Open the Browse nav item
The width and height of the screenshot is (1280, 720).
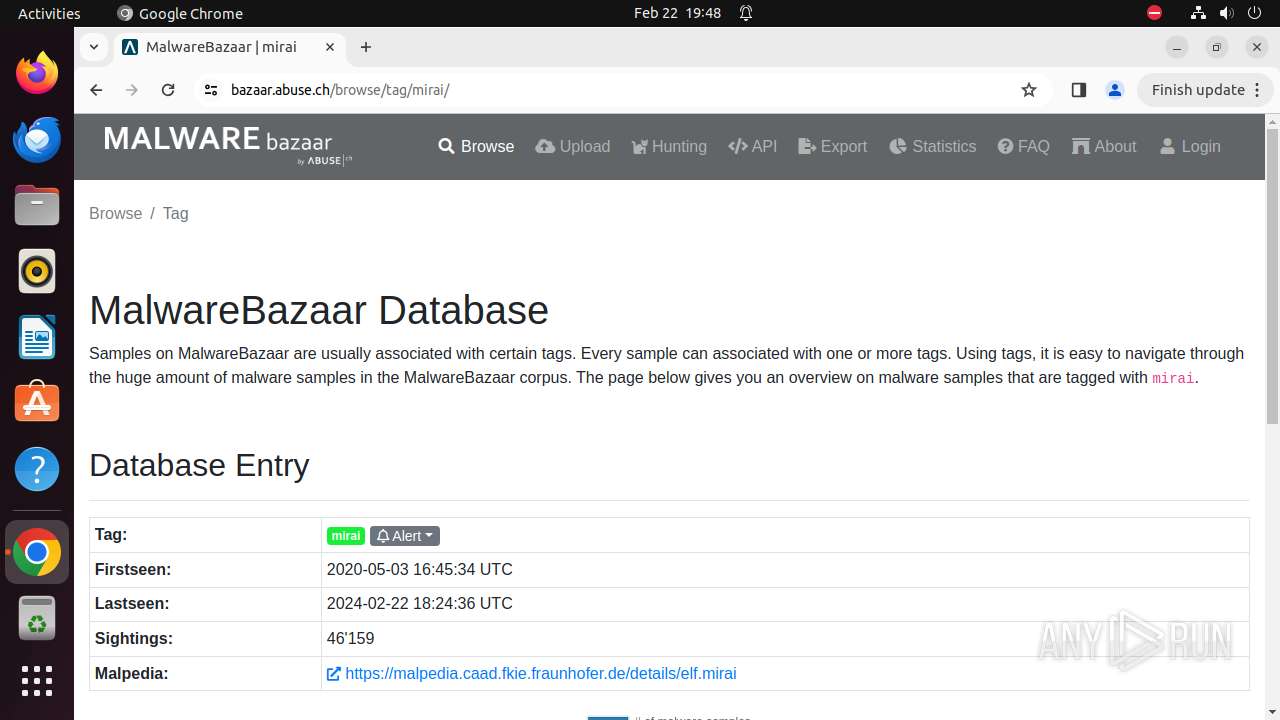point(476,146)
